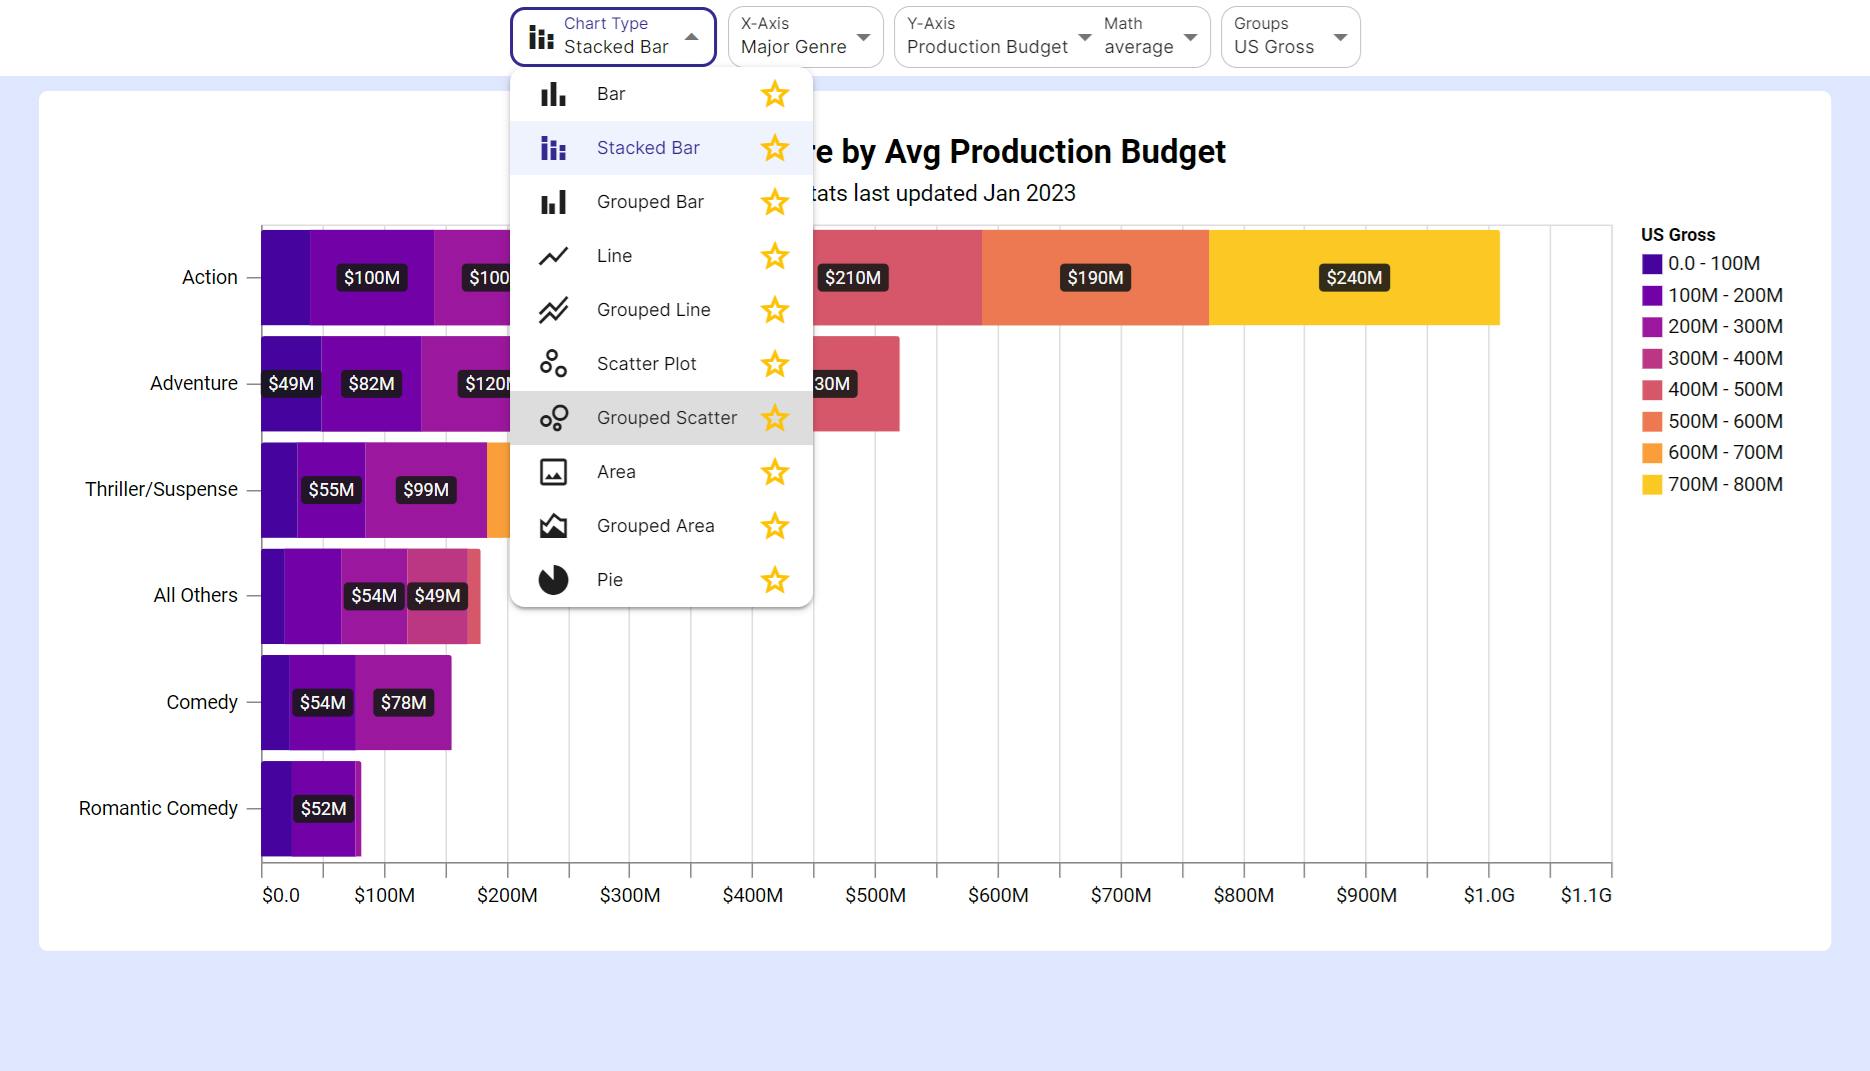Image resolution: width=1870 pixels, height=1071 pixels.
Task: Star the Pie chart type
Action: coord(775,580)
